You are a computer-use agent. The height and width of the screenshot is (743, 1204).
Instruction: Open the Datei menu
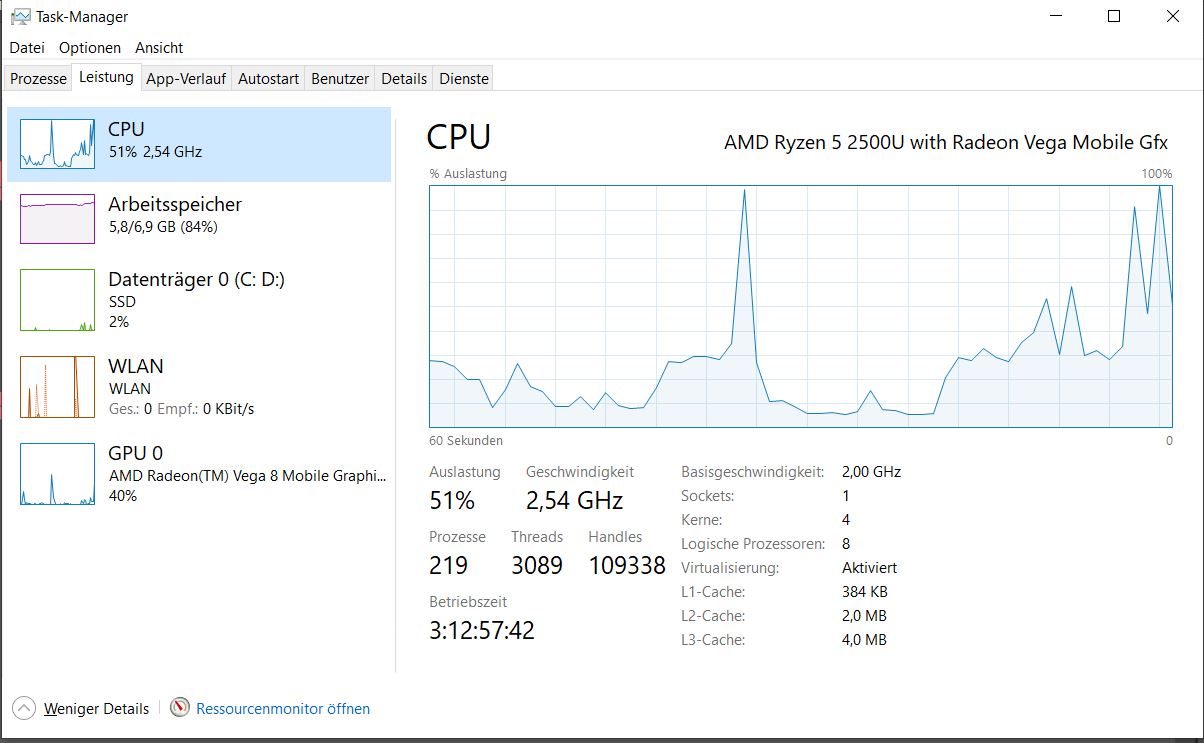27,48
